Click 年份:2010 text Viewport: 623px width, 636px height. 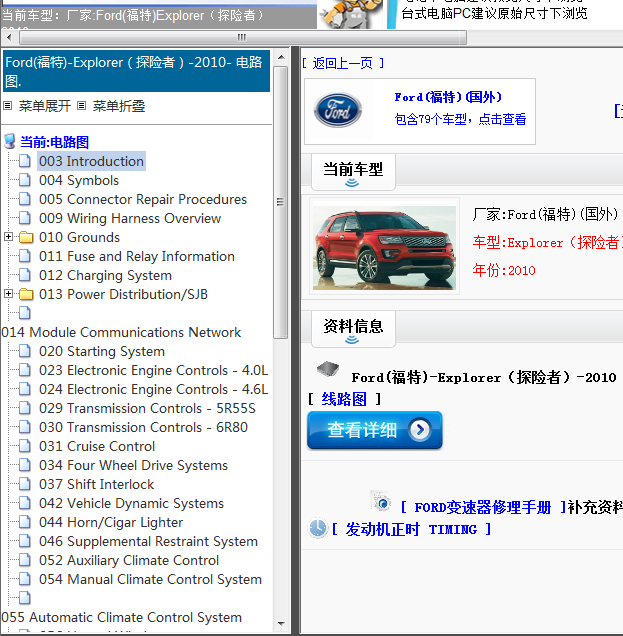tap(504, 270)
